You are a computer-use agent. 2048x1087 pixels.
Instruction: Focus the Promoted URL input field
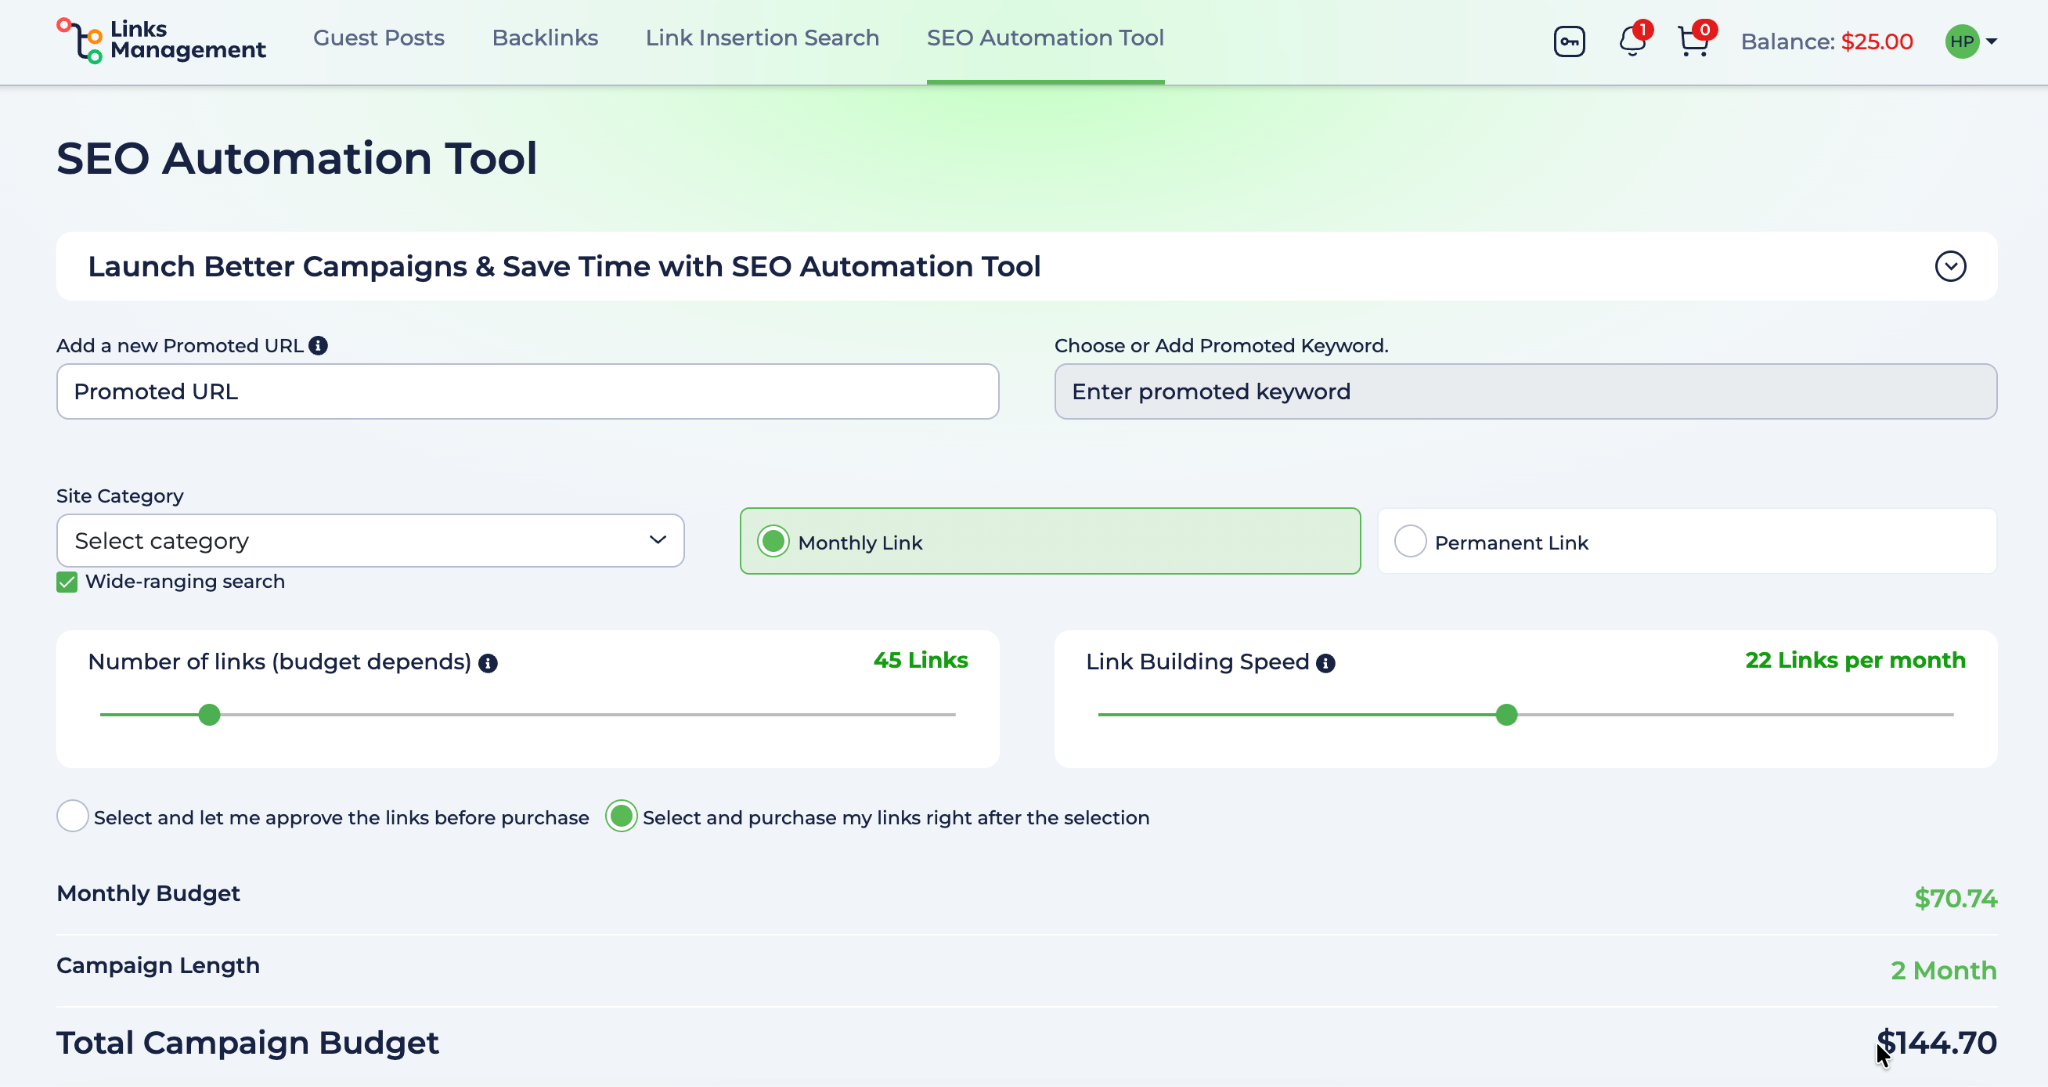point(528,391)
